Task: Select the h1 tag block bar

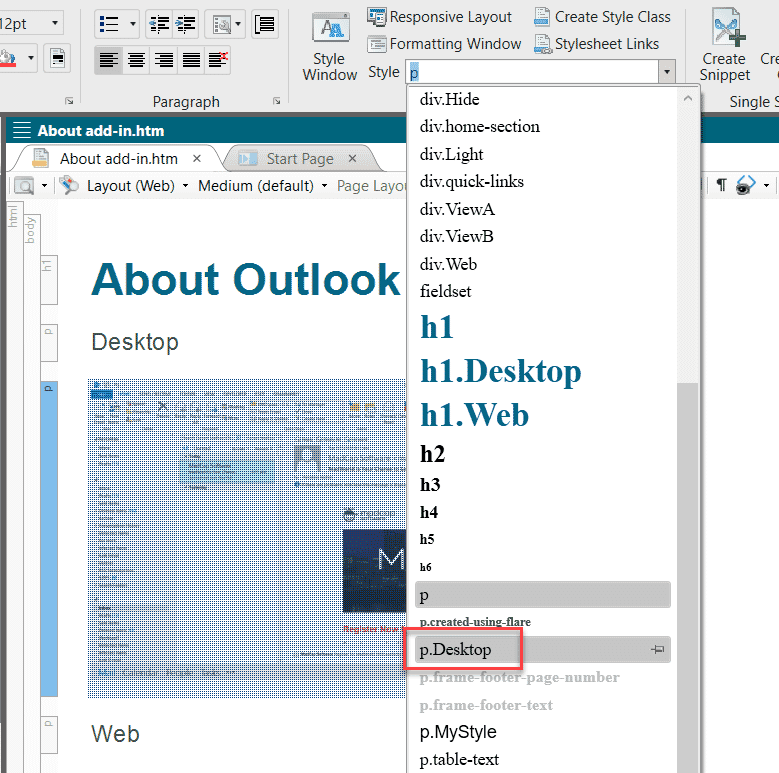Action: (49, 280)
